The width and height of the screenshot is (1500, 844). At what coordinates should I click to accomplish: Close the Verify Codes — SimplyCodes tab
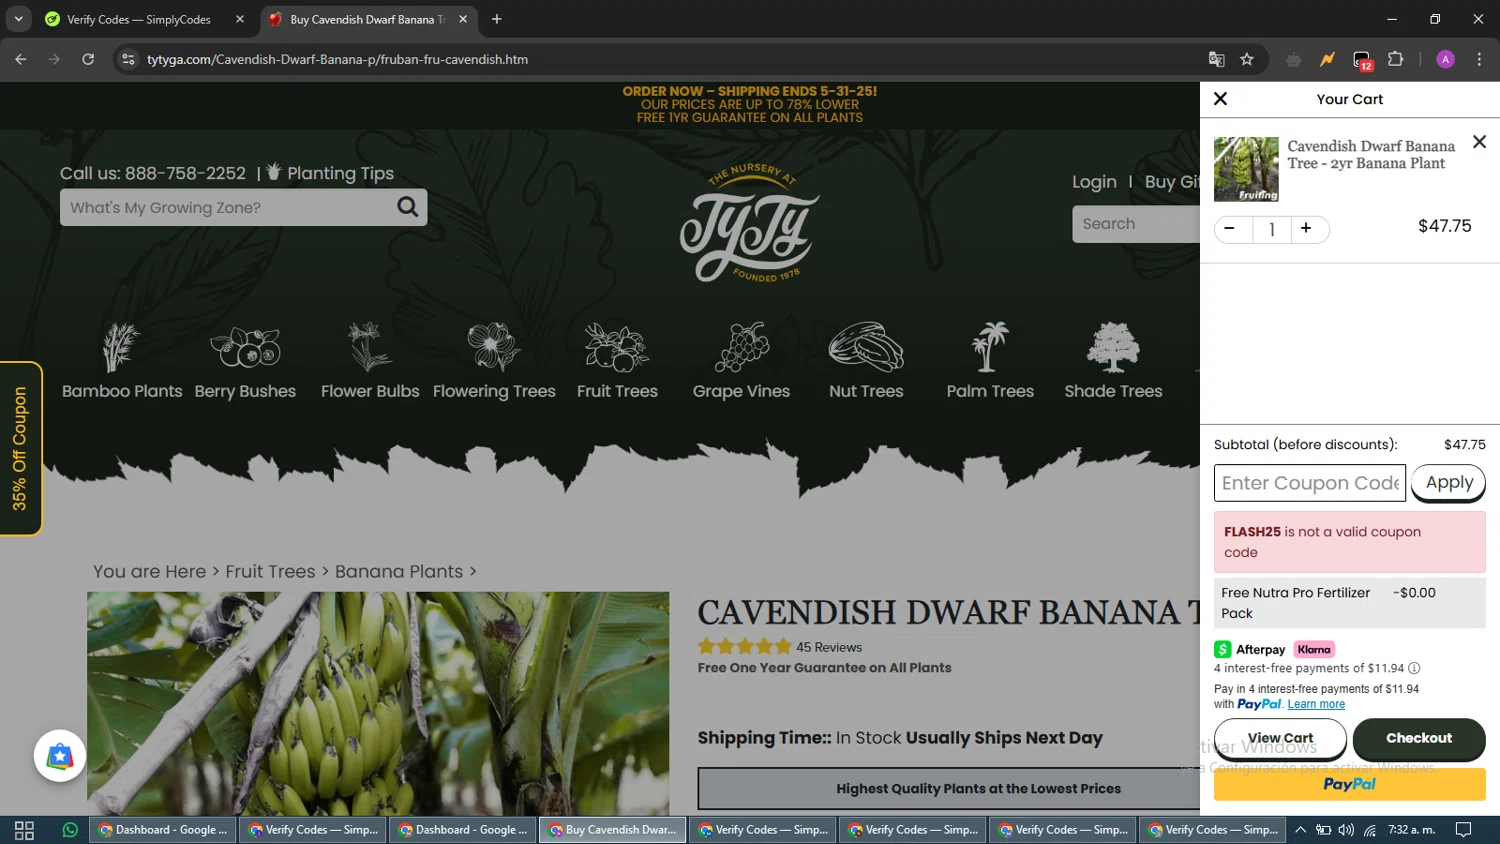pos(240,19)
